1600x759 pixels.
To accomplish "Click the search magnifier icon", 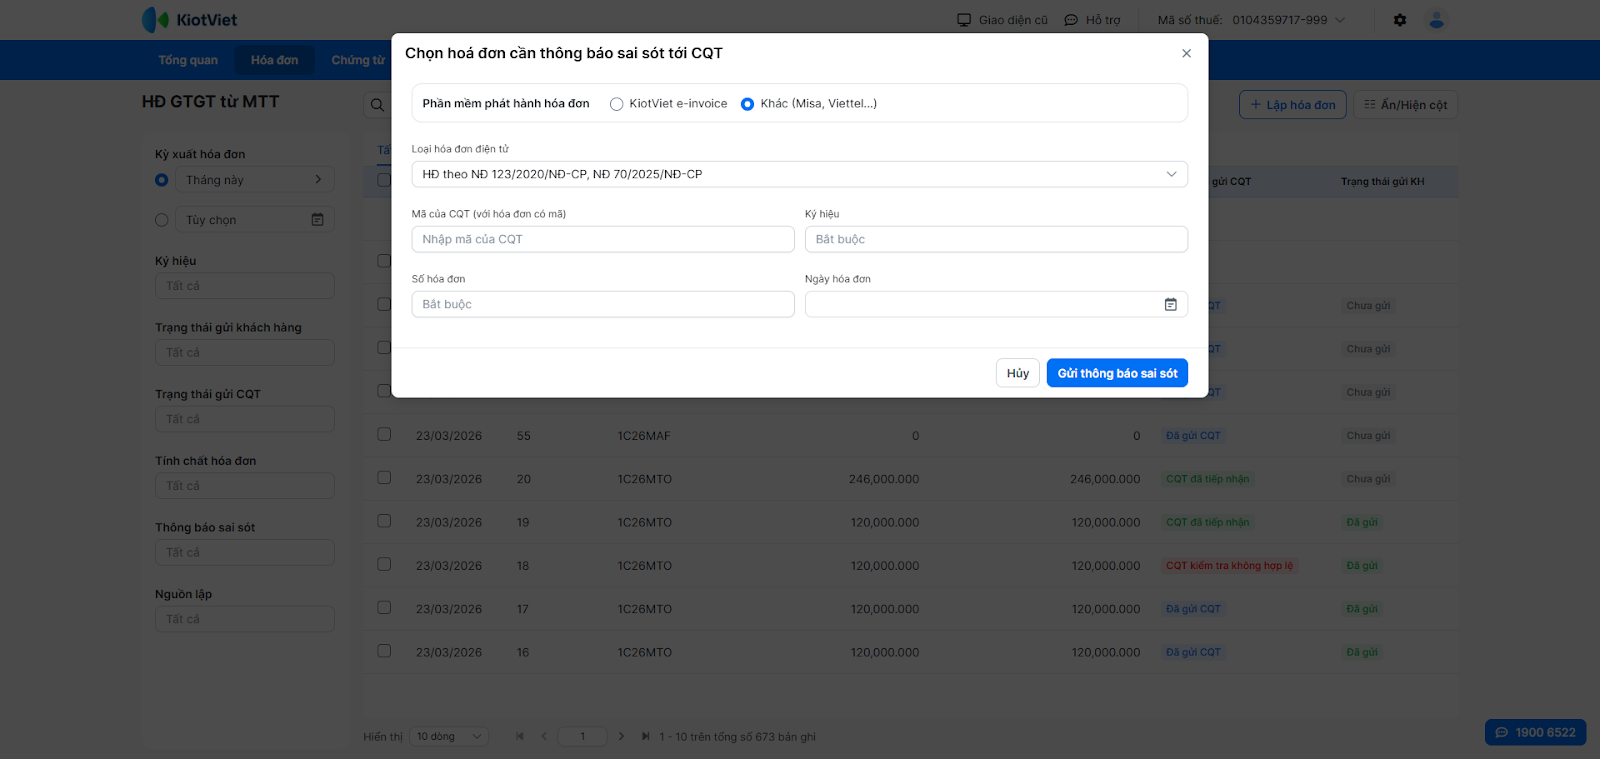I will 377,105.
